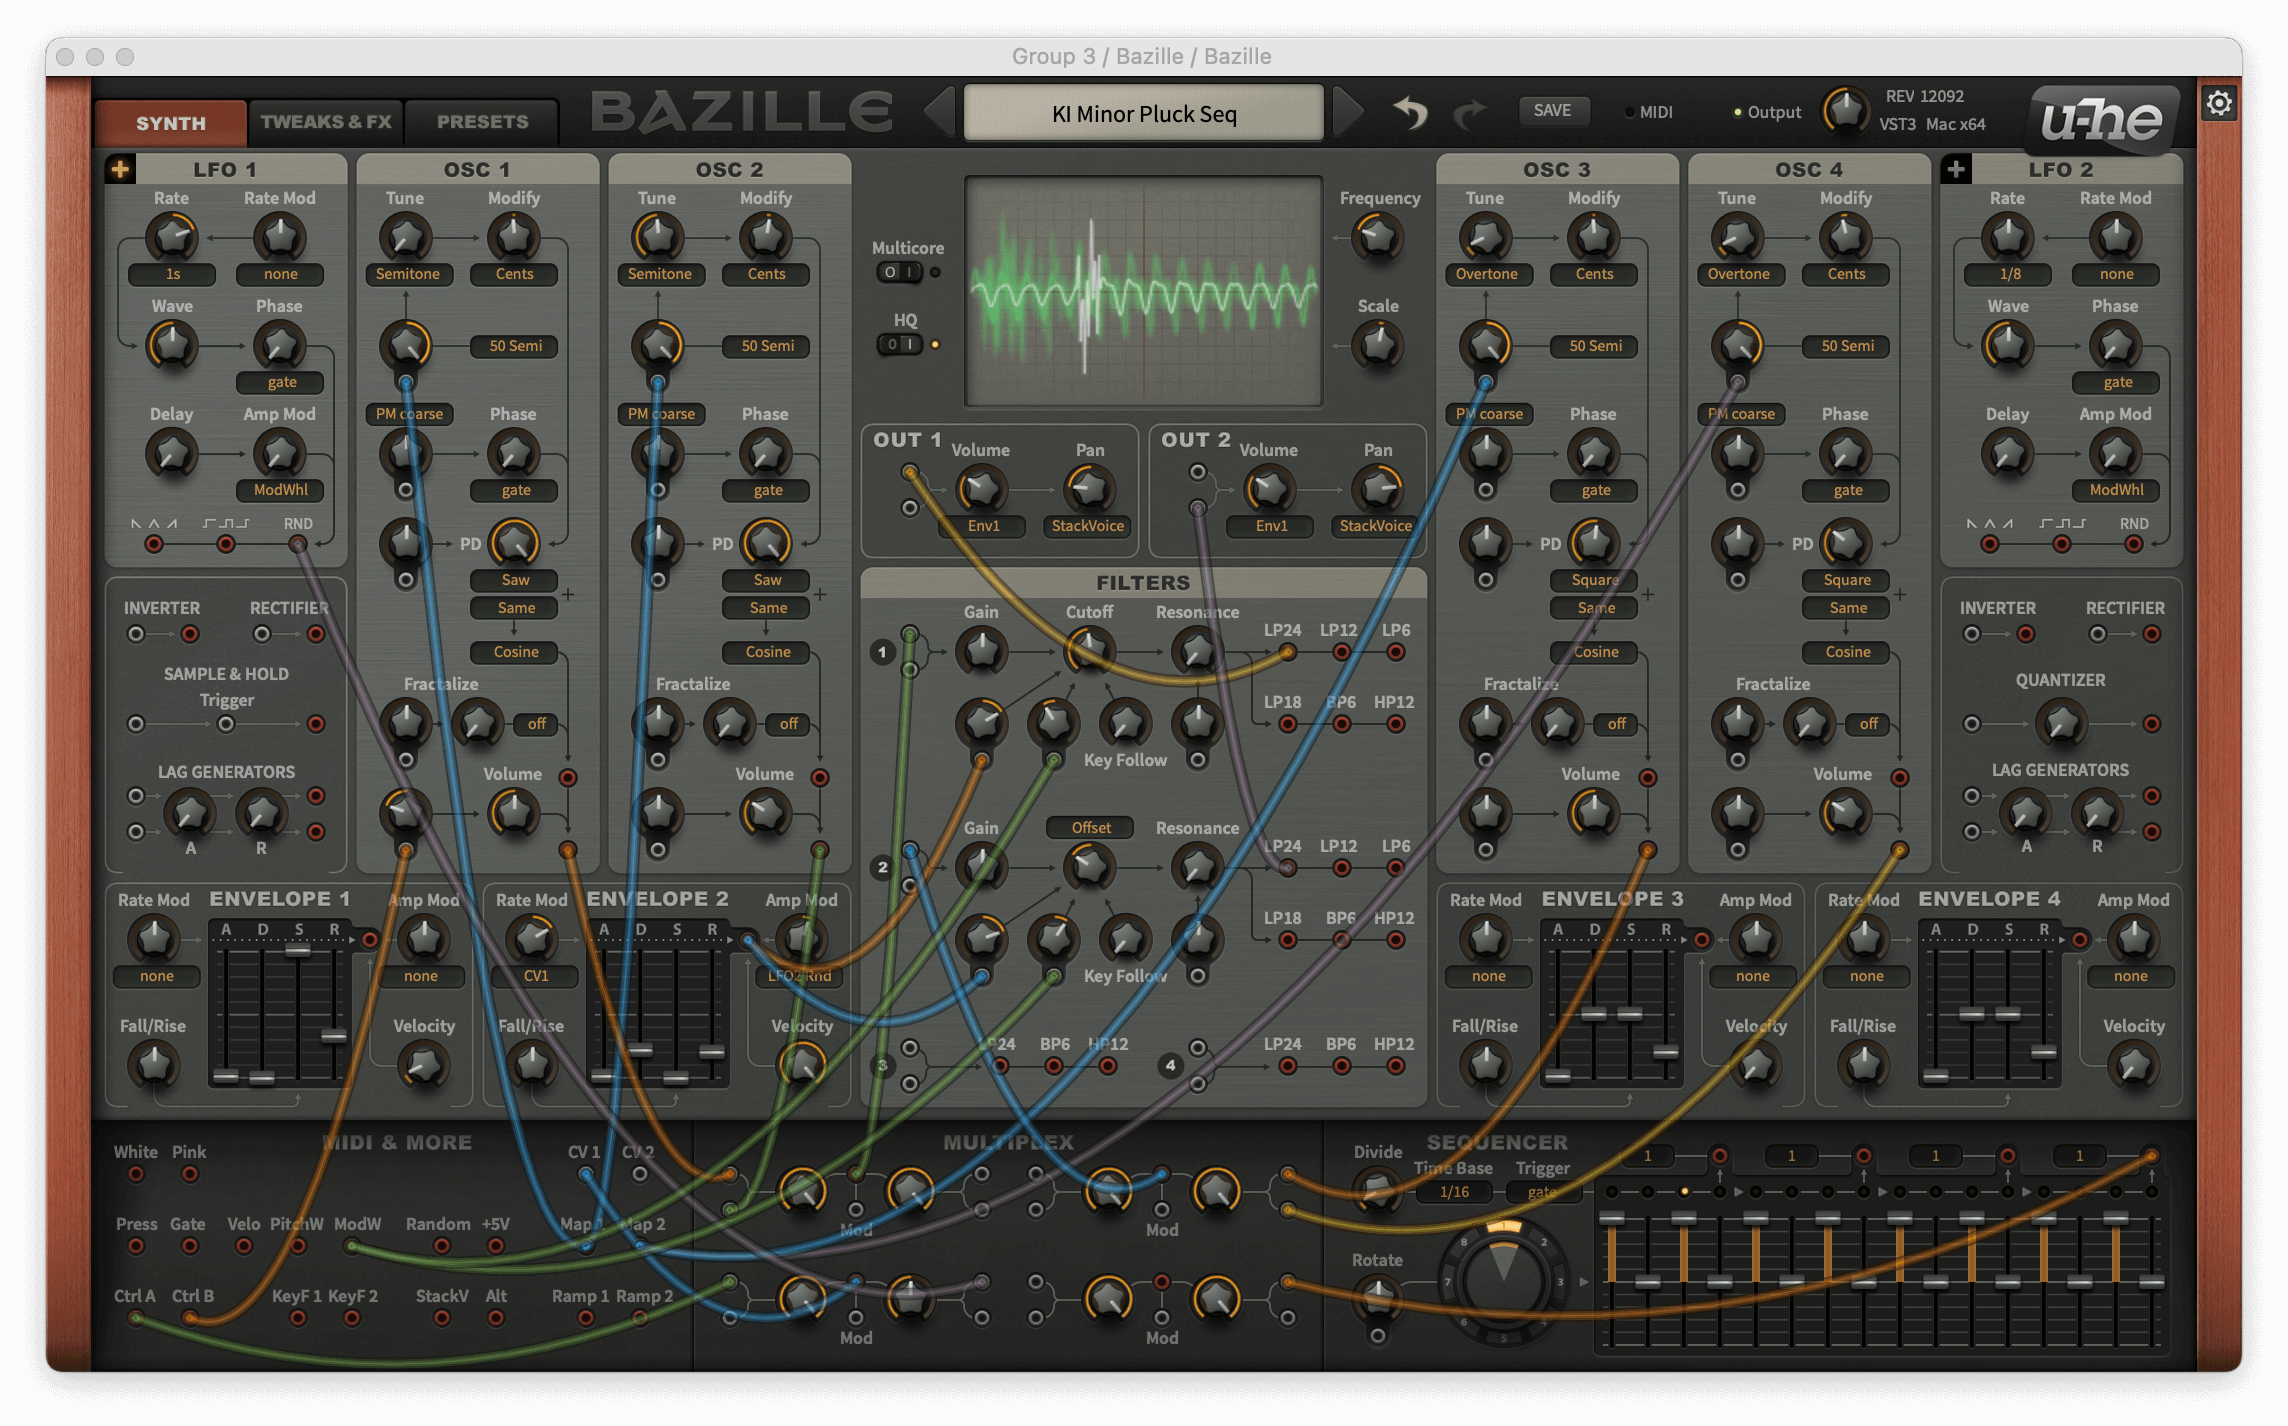Click the first sequencer step slider
This screenshot has width=2288, height=1426.
click(x=1612, y=1280)
